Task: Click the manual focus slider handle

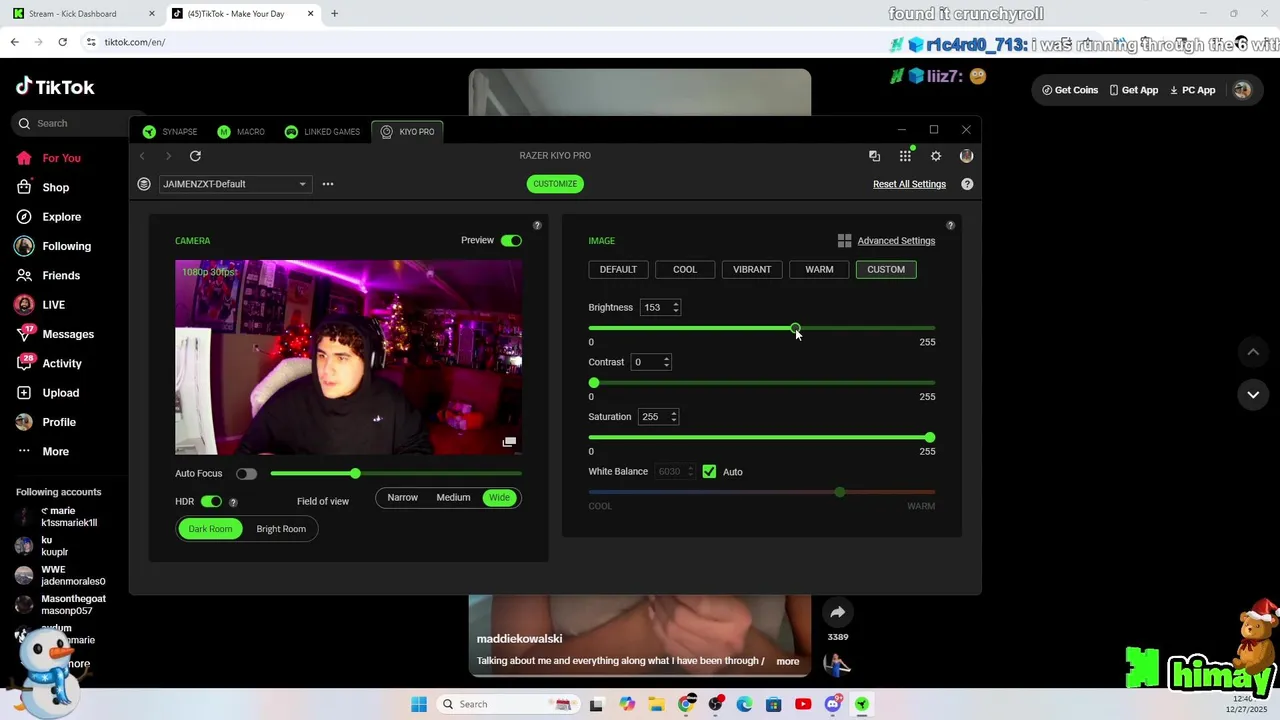Action: pyautogui.click(x=355, y=474)
